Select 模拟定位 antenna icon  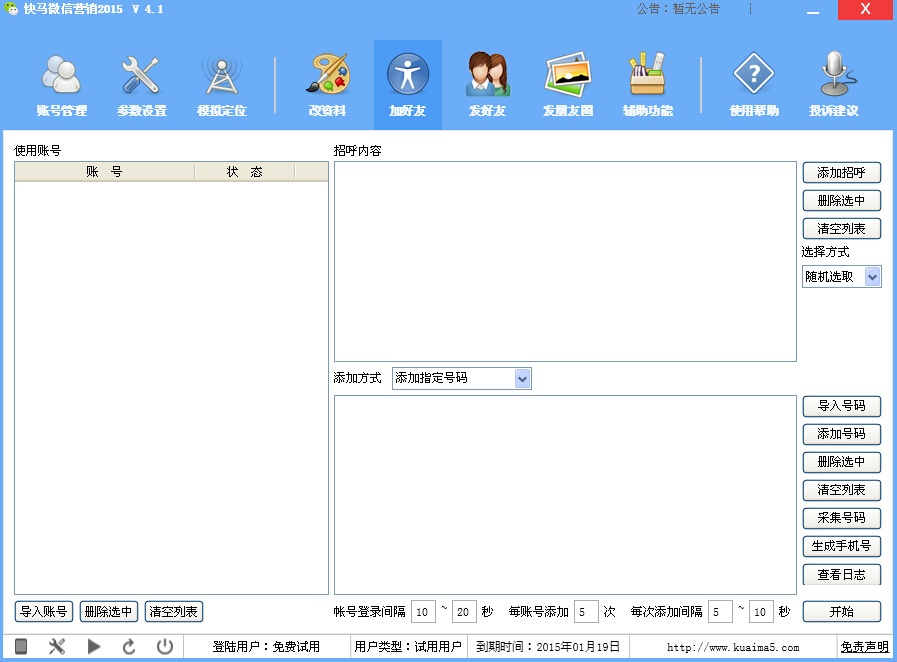click(x=221, y=85)
